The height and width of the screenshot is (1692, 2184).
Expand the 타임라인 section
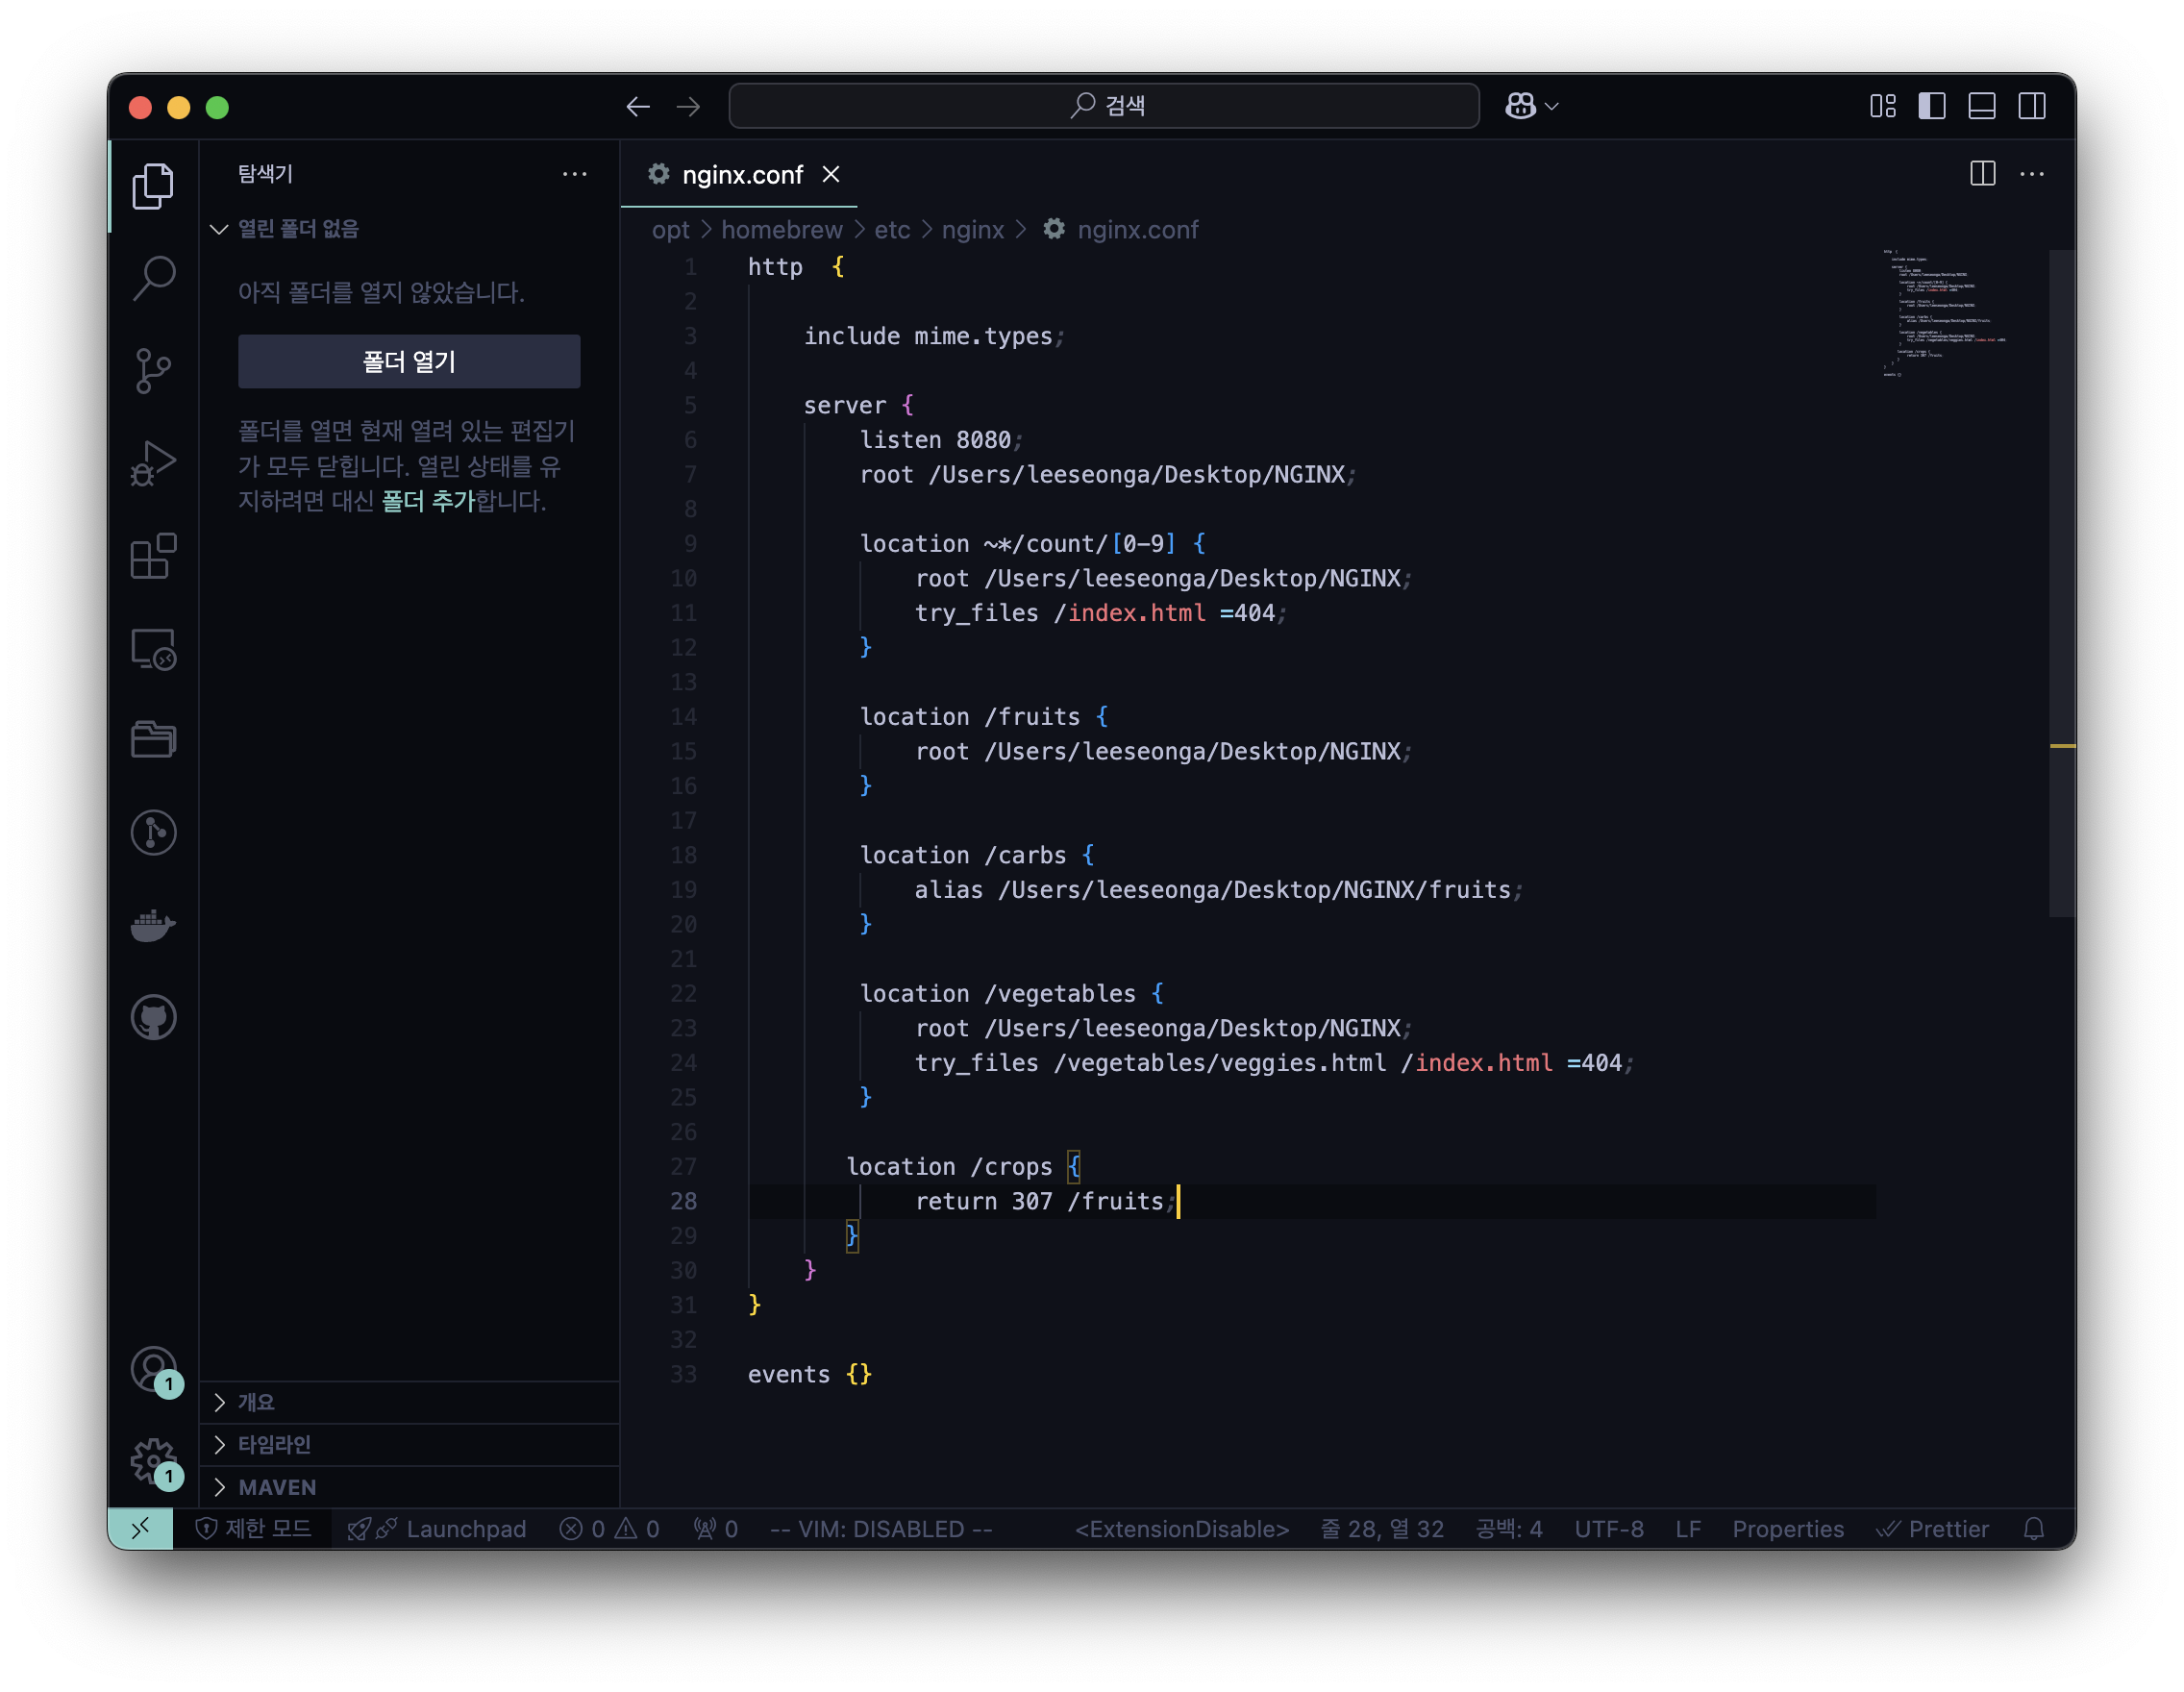(274, 1444)
